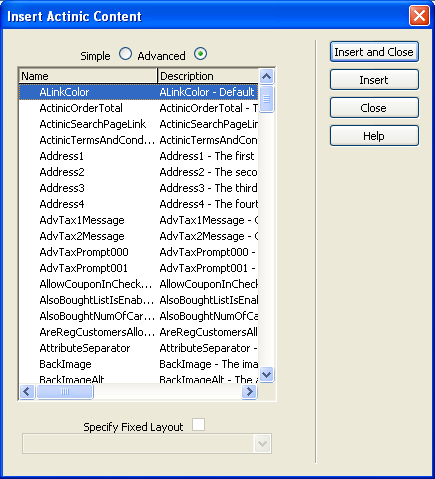The width and height of the screenshot is (435, 479).
Task: Click the 'AttributeSeparator -' description cell
Action: point(208,348)
